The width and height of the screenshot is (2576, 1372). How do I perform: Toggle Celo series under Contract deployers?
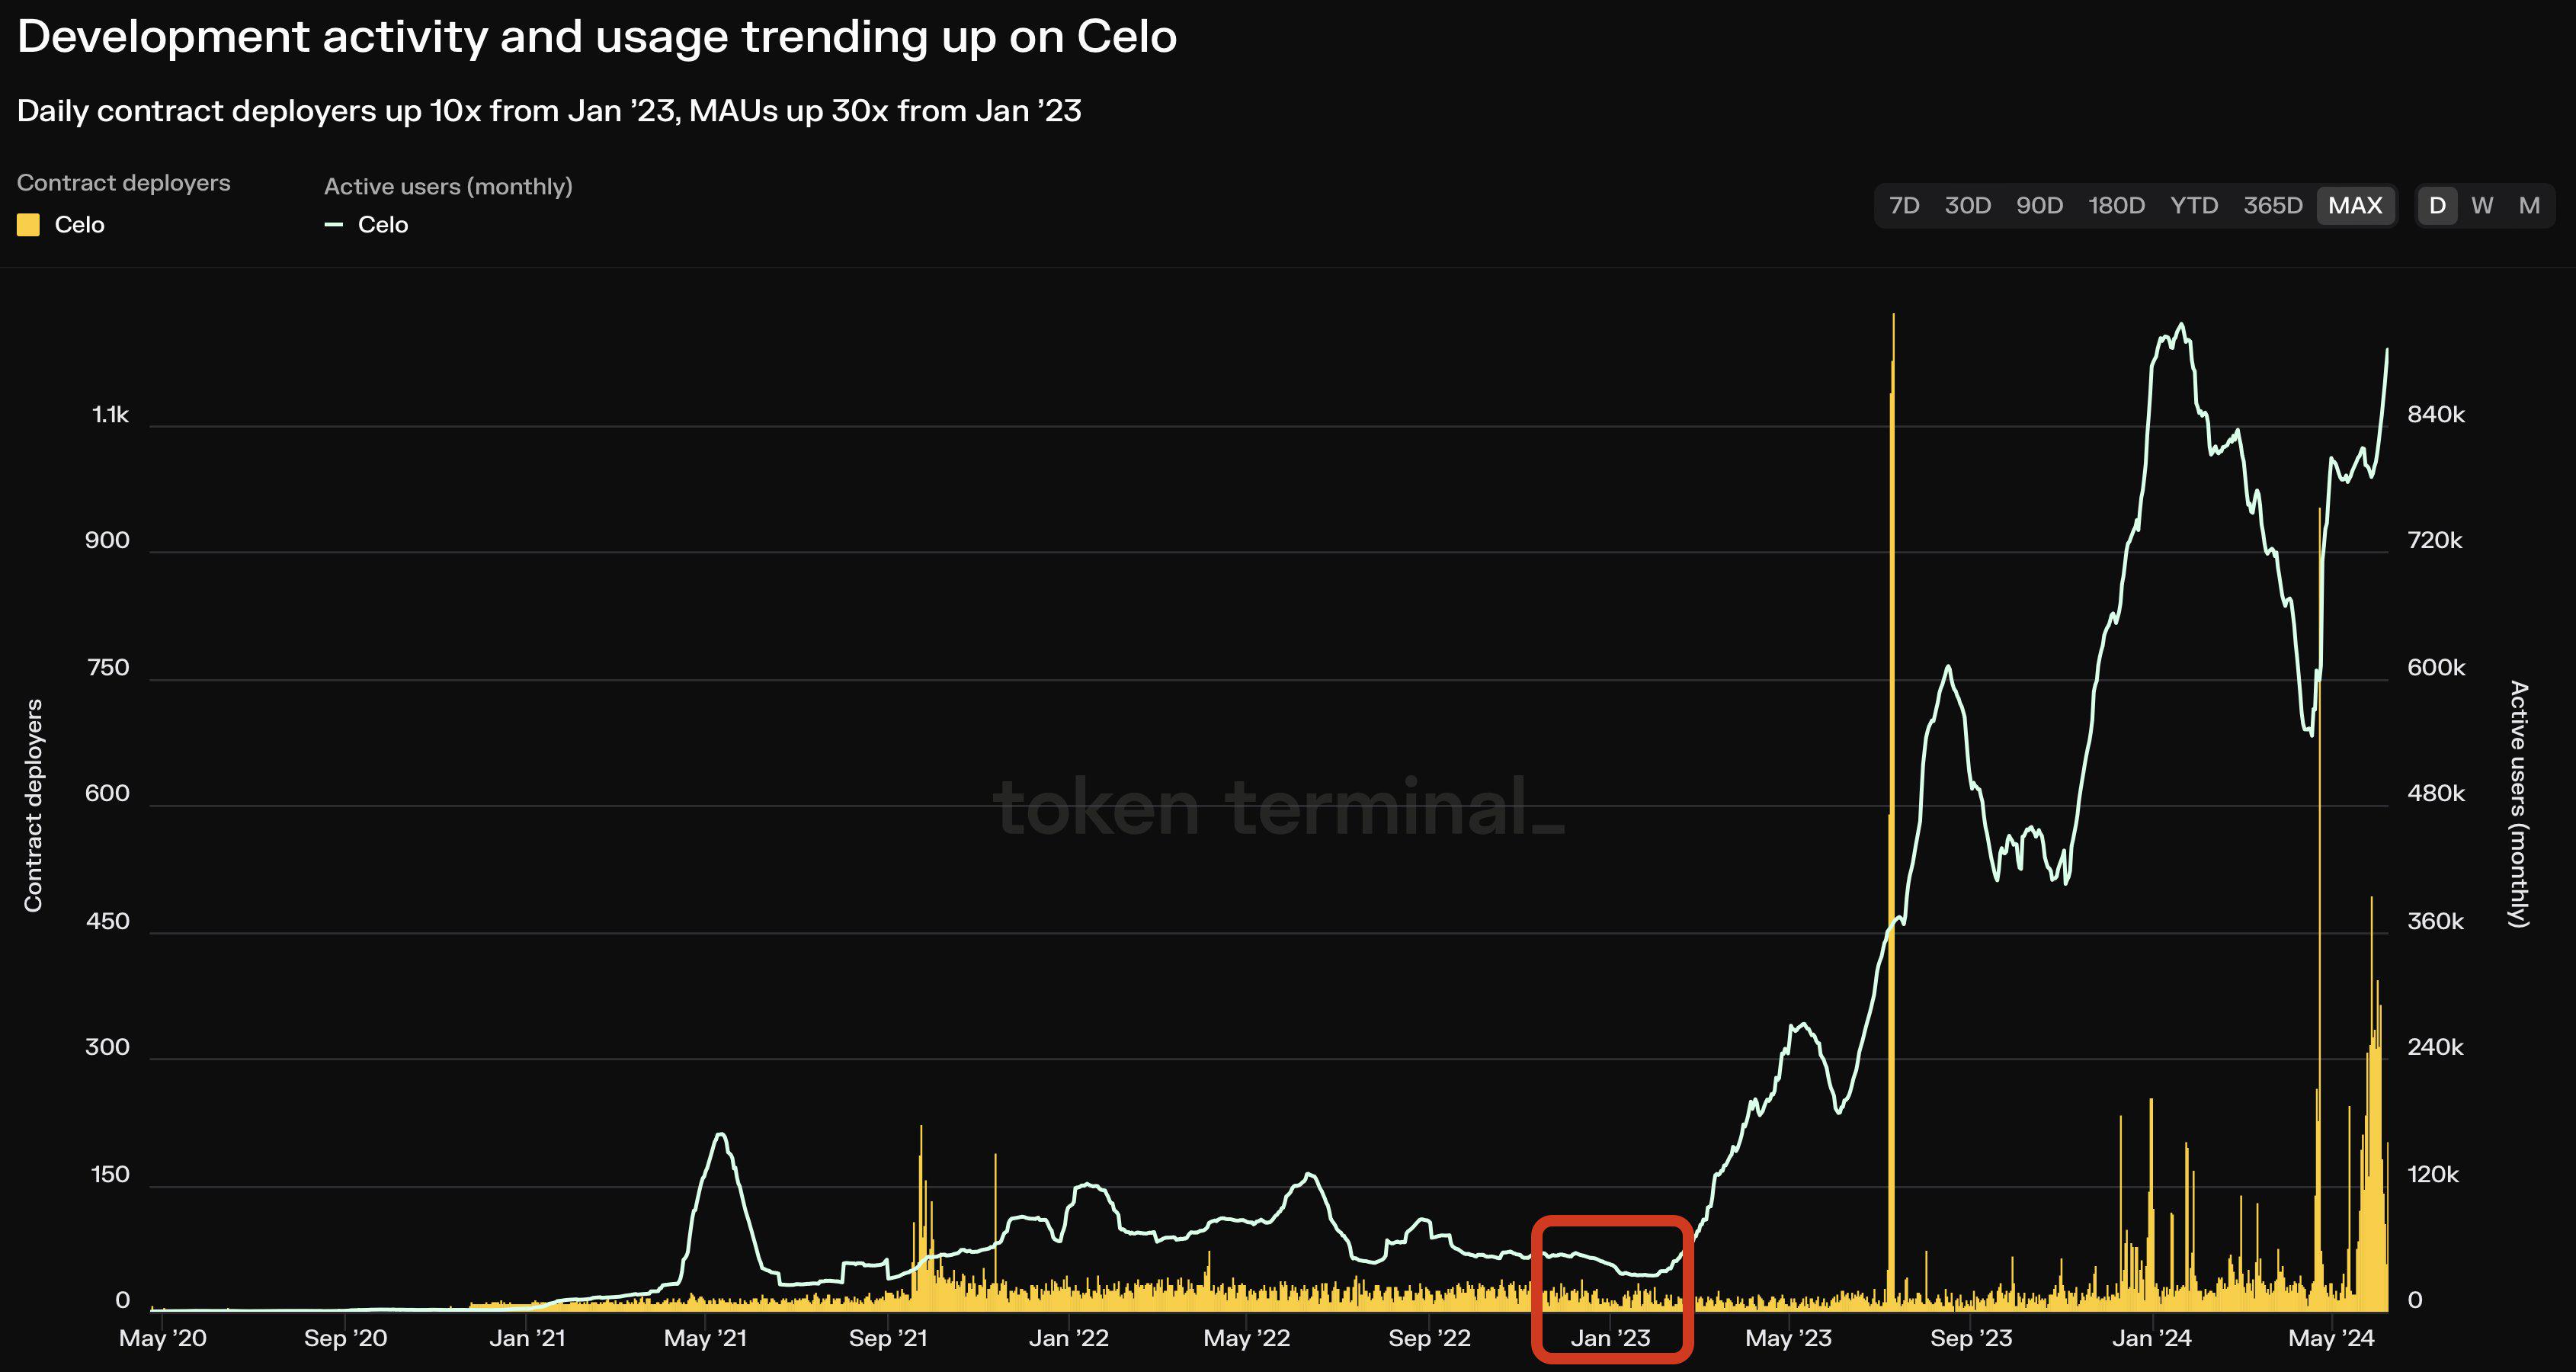click(x=79, y=225)
